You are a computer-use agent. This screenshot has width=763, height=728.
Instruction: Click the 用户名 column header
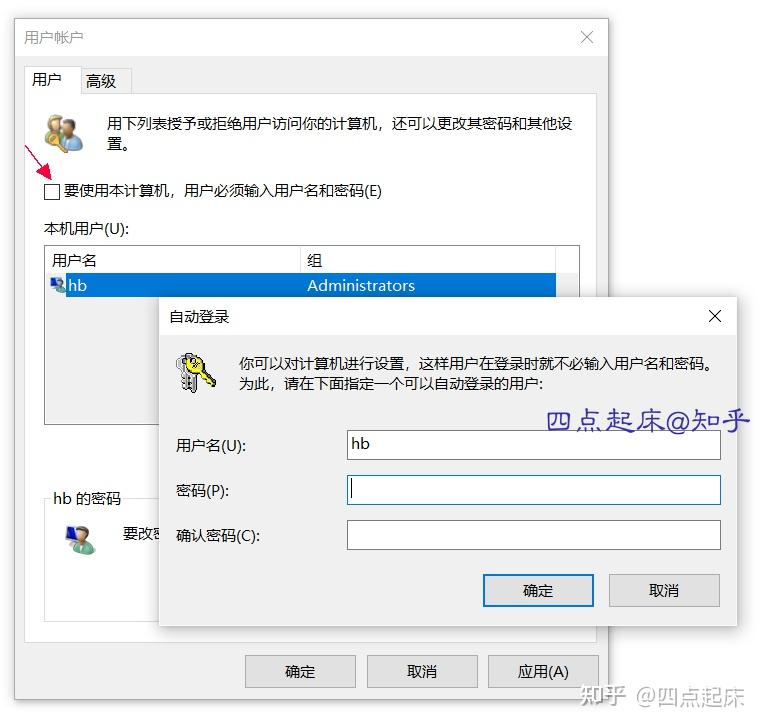click(173, 260)
